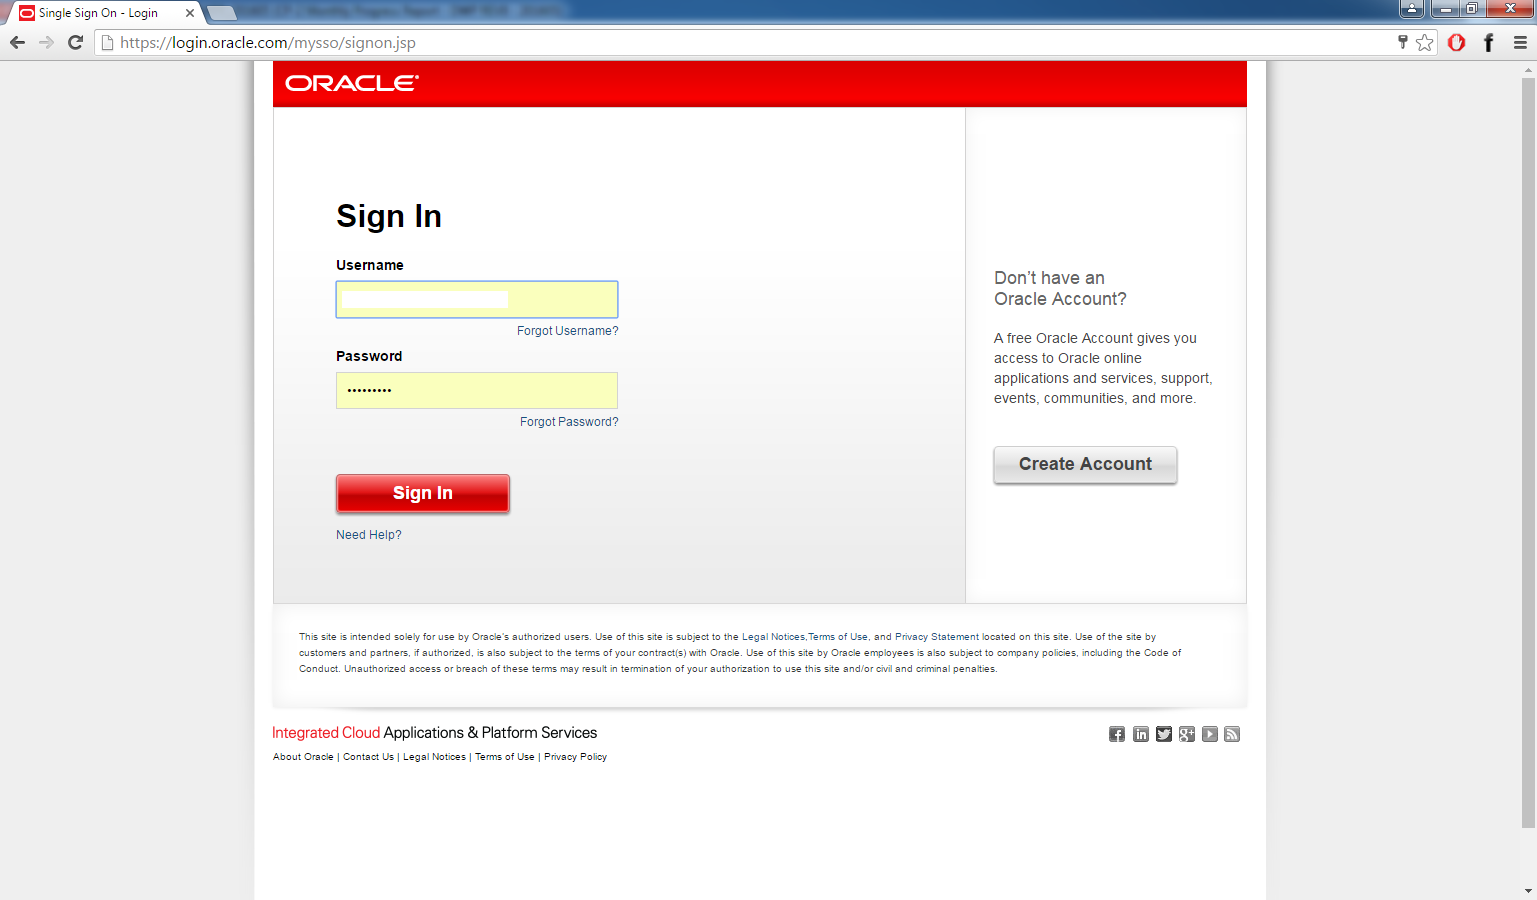Open Oracle's Twitter bird icon
1537x900 pixels.
tap(1164, 735)
